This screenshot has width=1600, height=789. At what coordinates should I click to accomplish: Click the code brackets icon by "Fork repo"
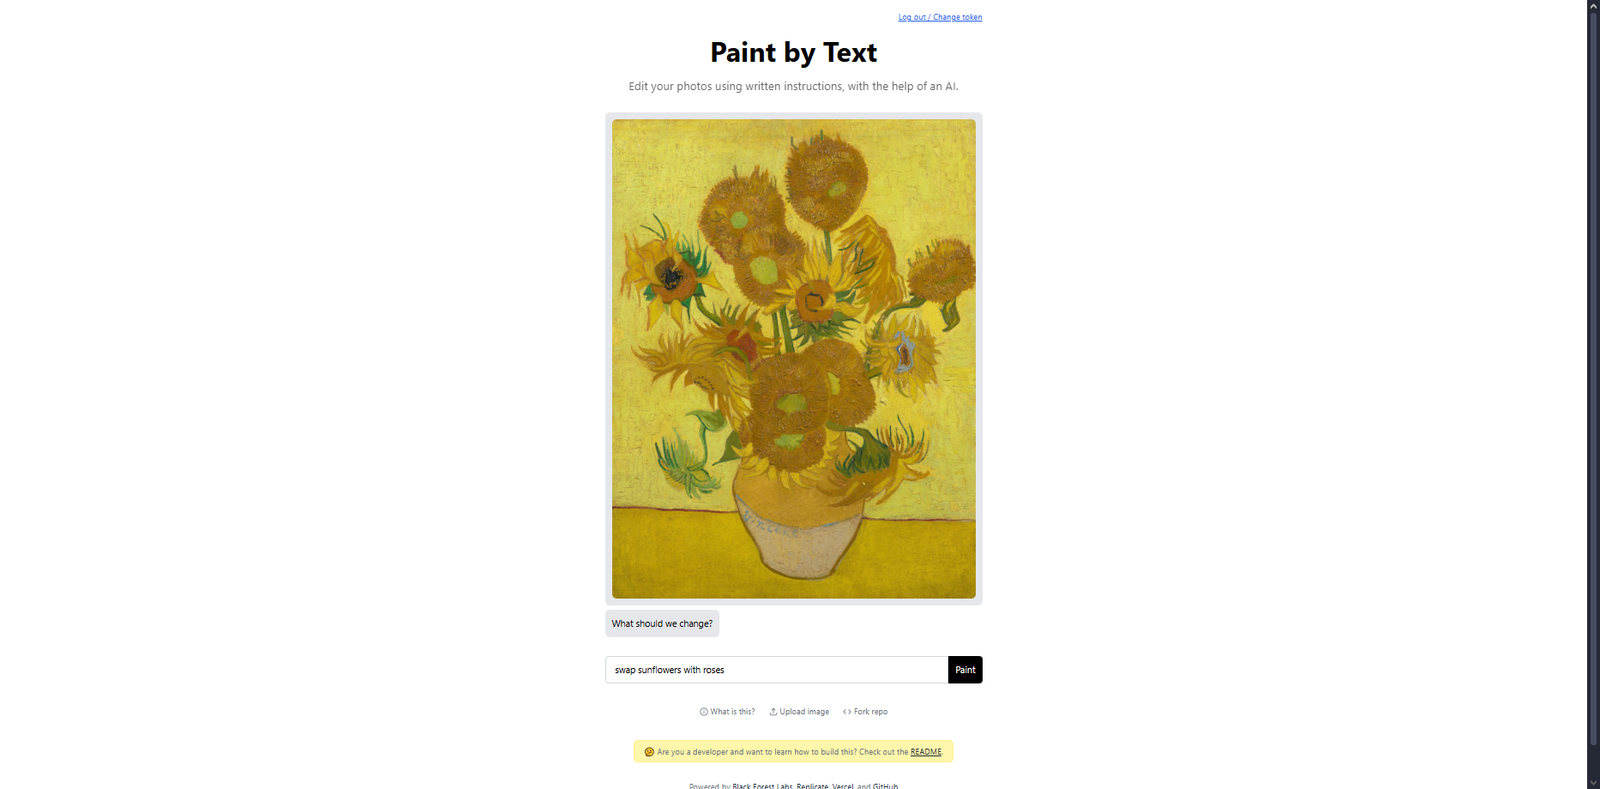pyautogui.click(x=846, y=711)
